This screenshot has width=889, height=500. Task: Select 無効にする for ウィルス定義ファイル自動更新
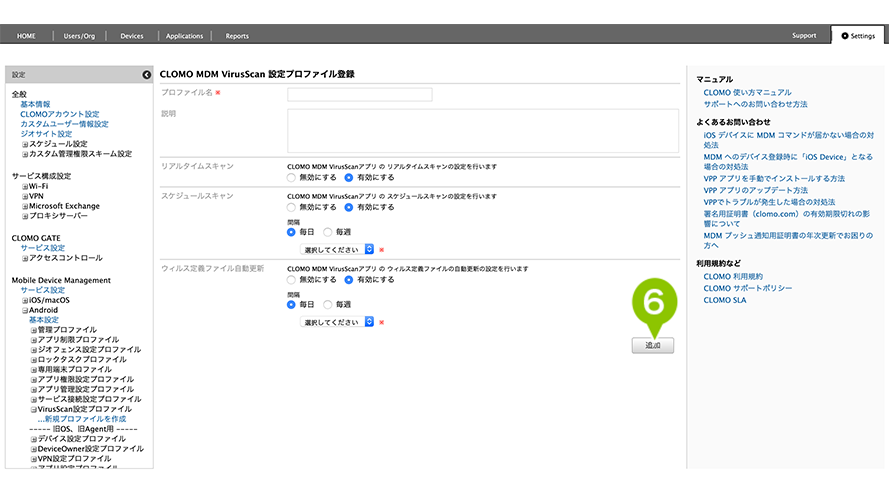point(291,280)
